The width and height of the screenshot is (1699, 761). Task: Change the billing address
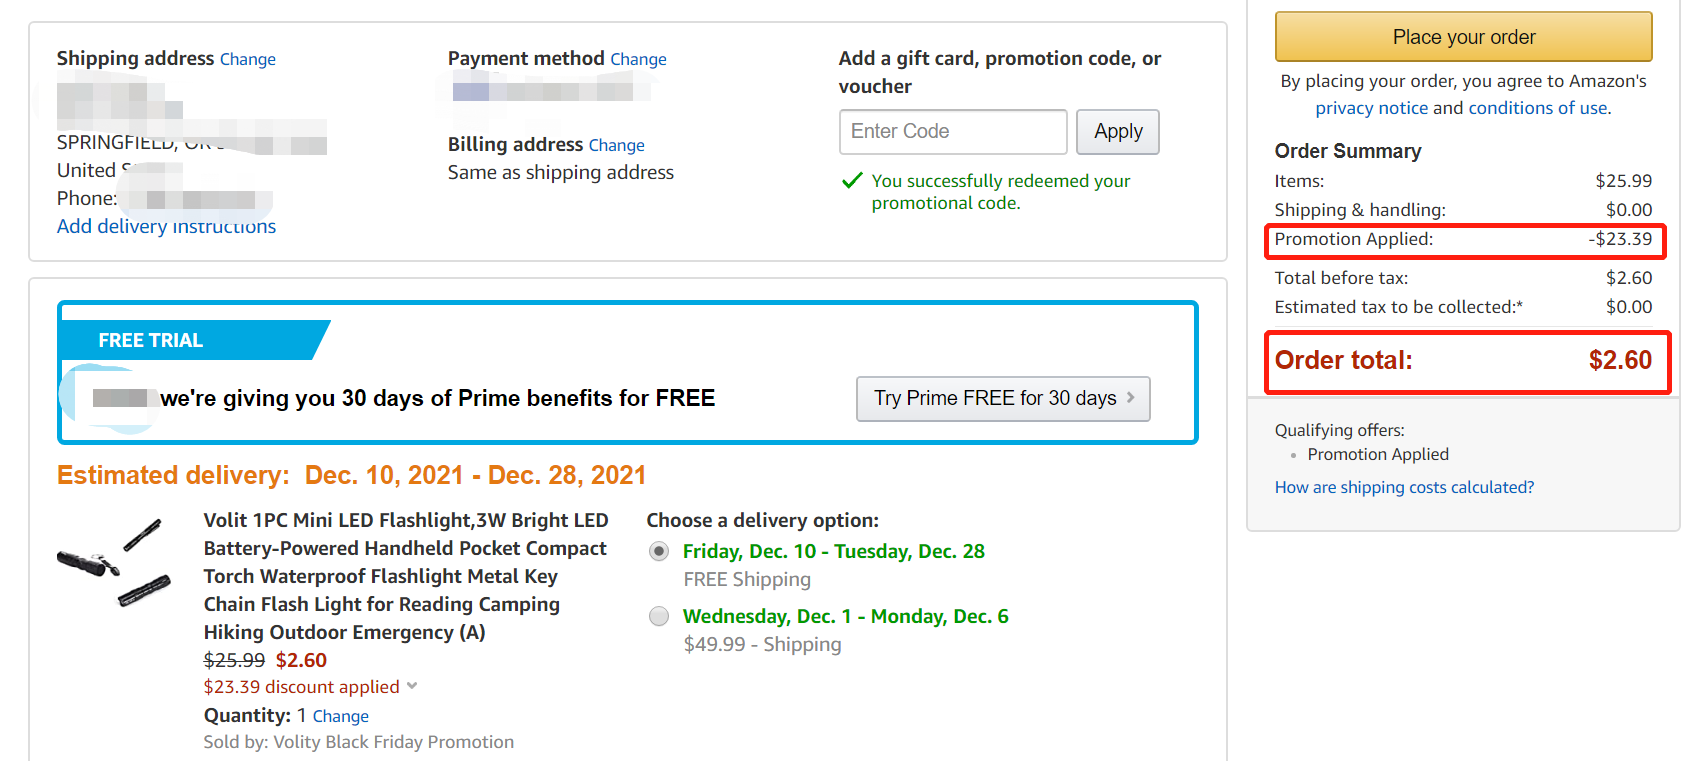pos(616,145)
